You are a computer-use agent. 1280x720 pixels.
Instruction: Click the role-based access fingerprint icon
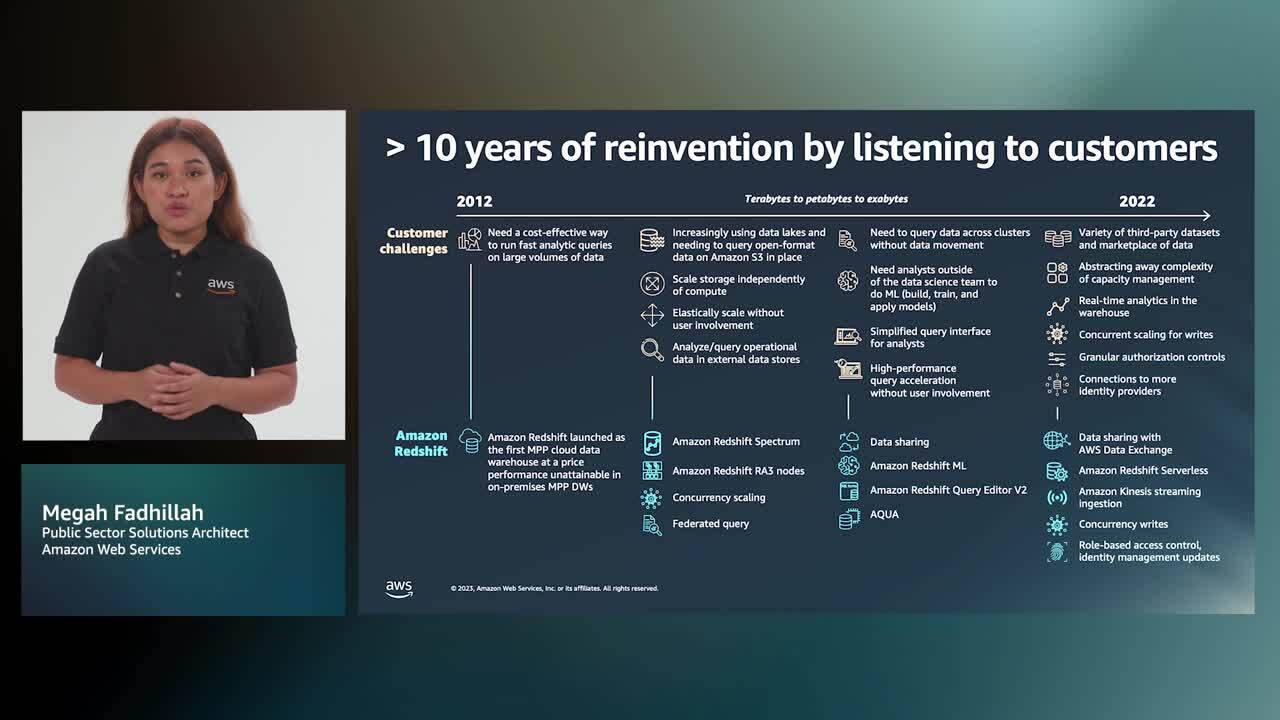coord(1057,552)
